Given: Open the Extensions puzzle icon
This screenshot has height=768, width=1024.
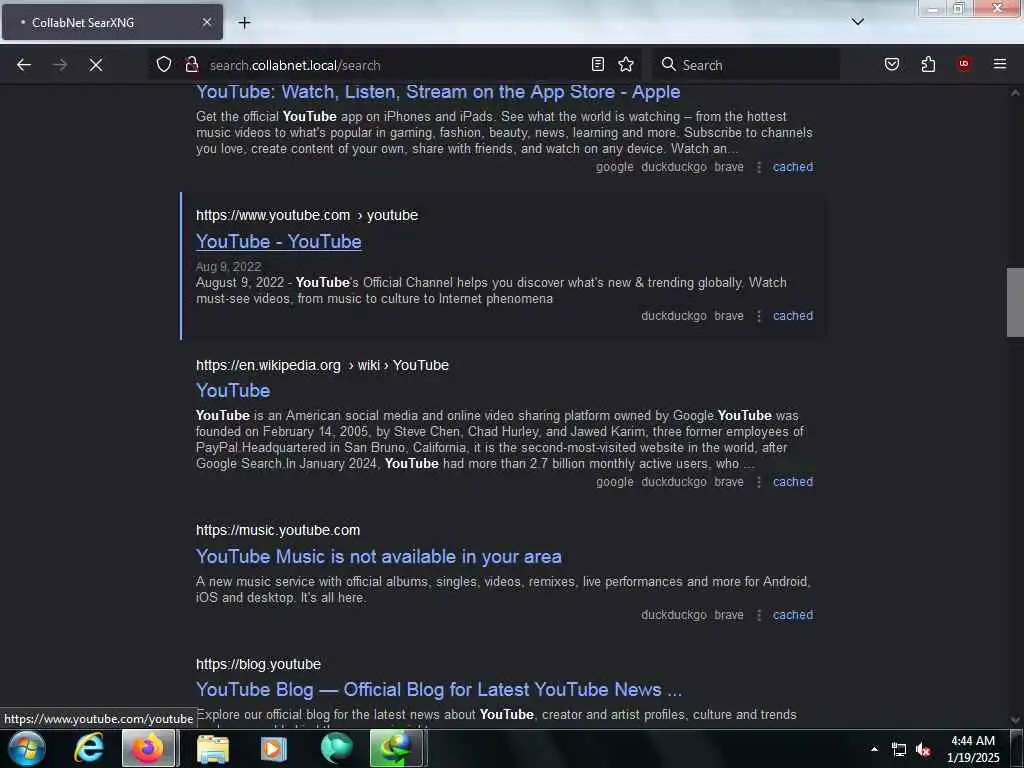Looking at the screenshot, I should pyautogui.click(x=928, y=64).
